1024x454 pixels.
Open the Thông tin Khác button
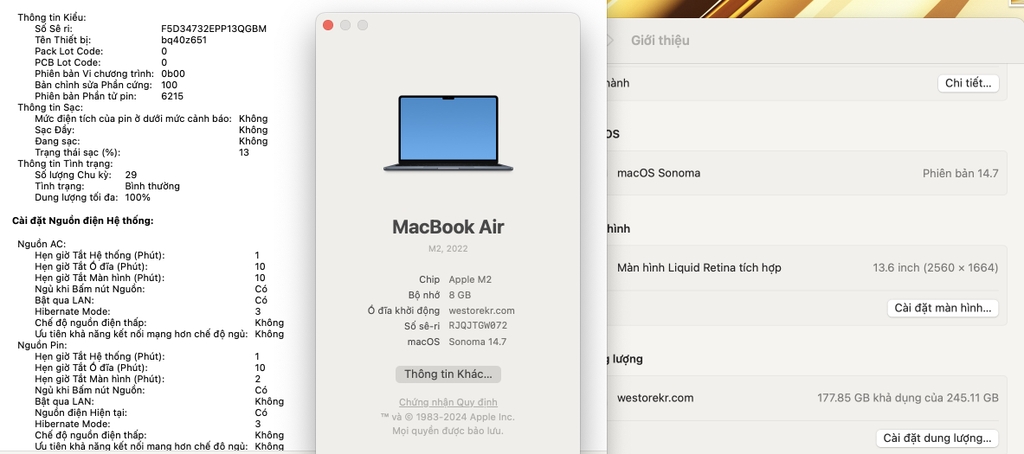(x=448, y=374)
